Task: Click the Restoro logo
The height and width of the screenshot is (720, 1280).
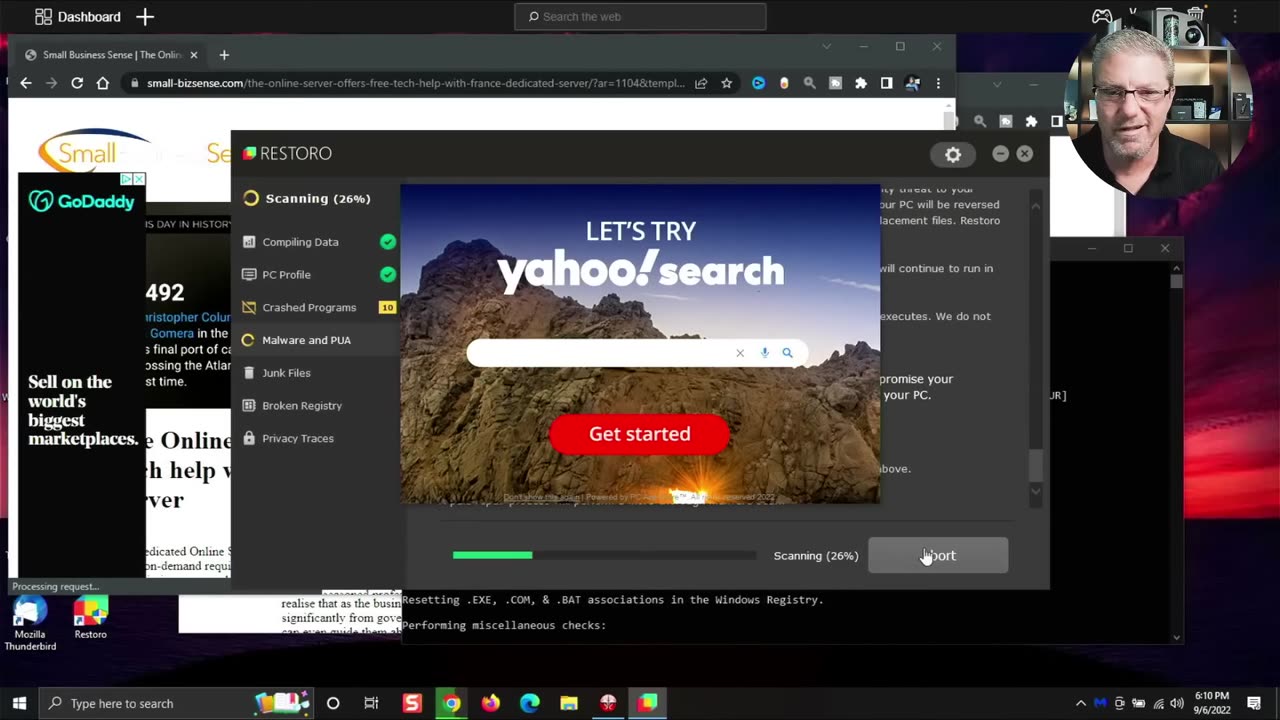Action: click(x=287, y=153)
